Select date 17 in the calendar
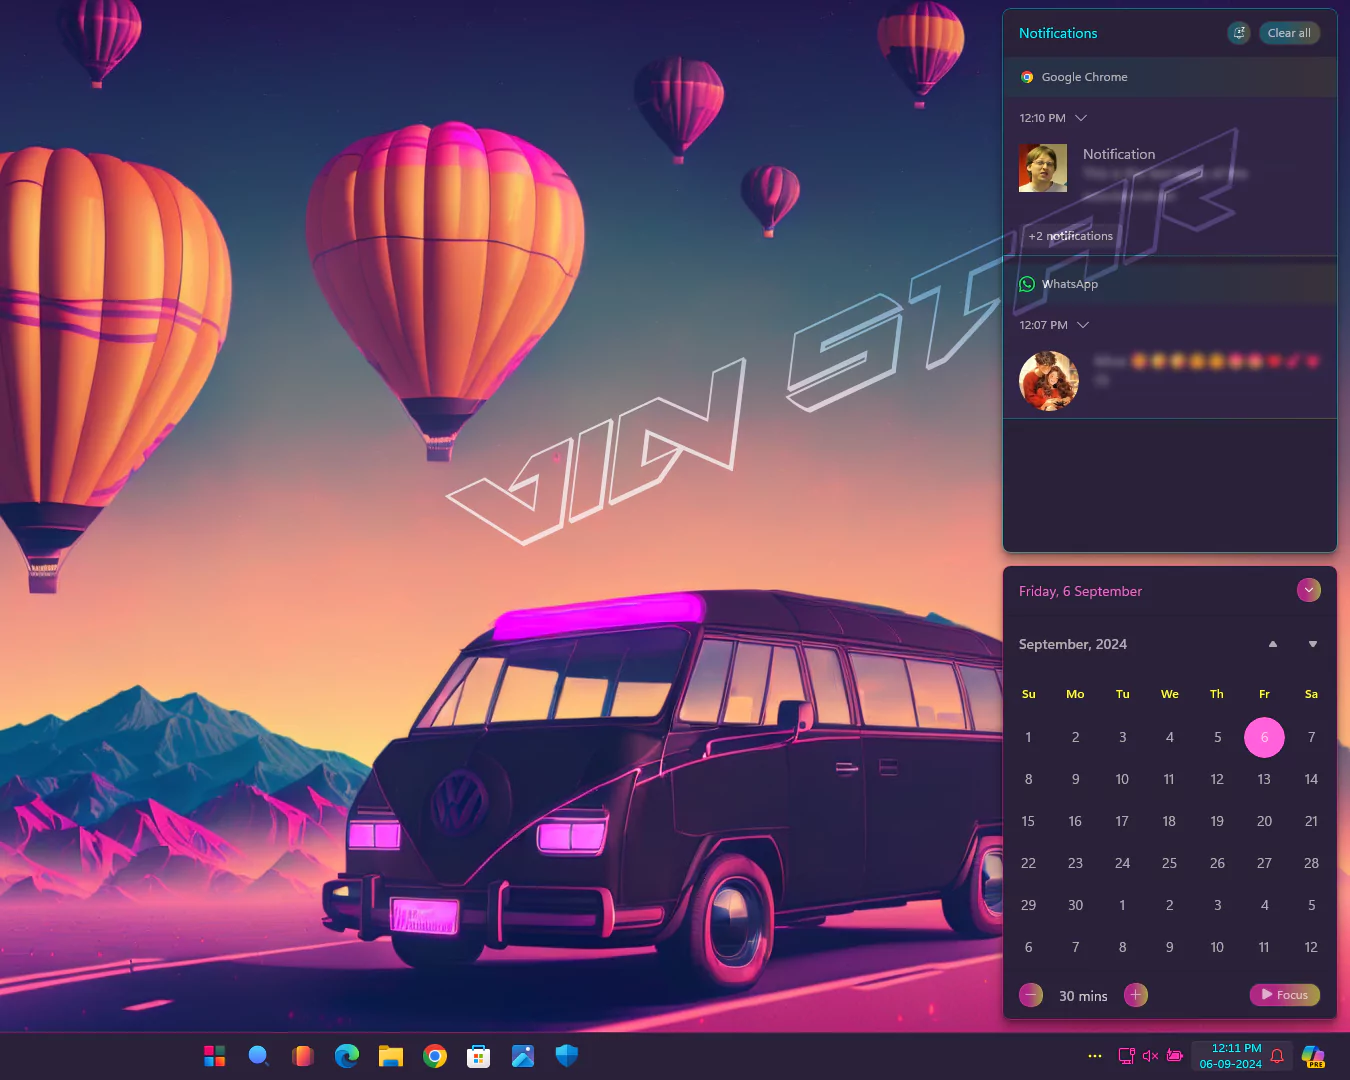1350x1080 pixels. 1122,821
